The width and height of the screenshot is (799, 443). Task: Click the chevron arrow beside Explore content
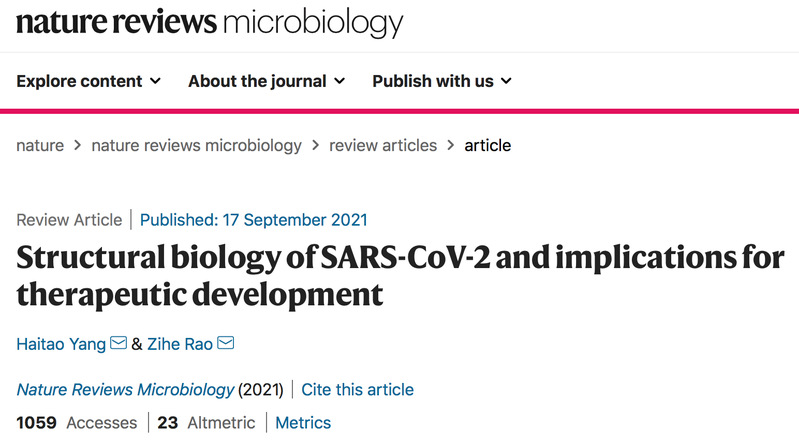155,81
